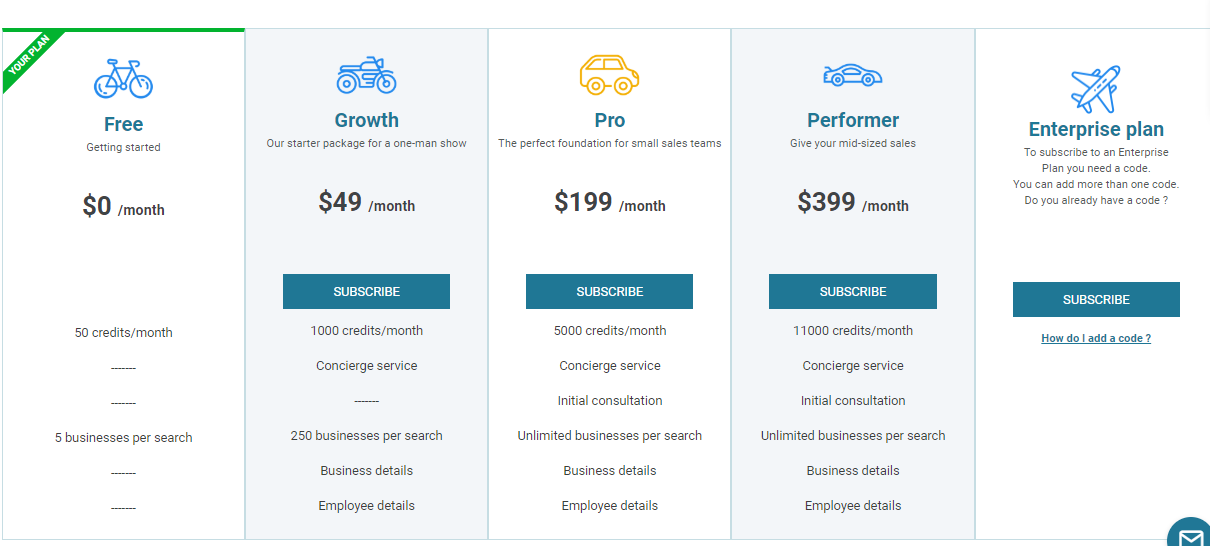Click the $199 /month price
Screen dimensions: 1210x546
(x=609, y=203)
